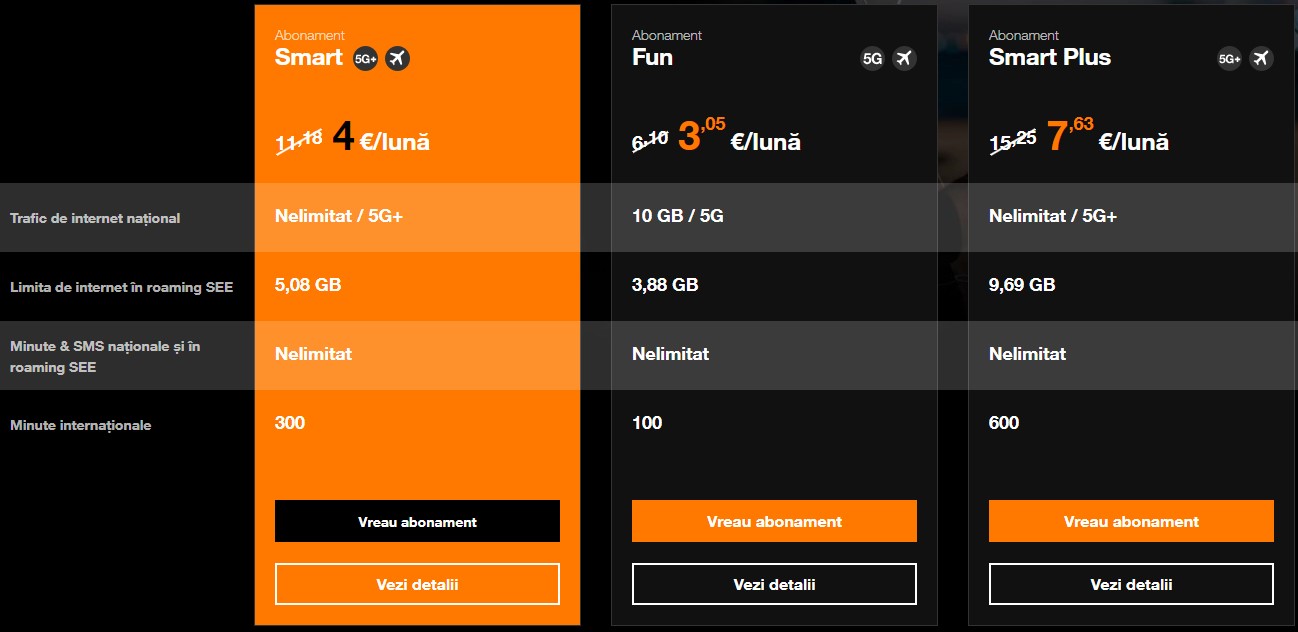Click the Trafic de internet național row label
This screenshot has height=632, width=1298.
[95, 218]
